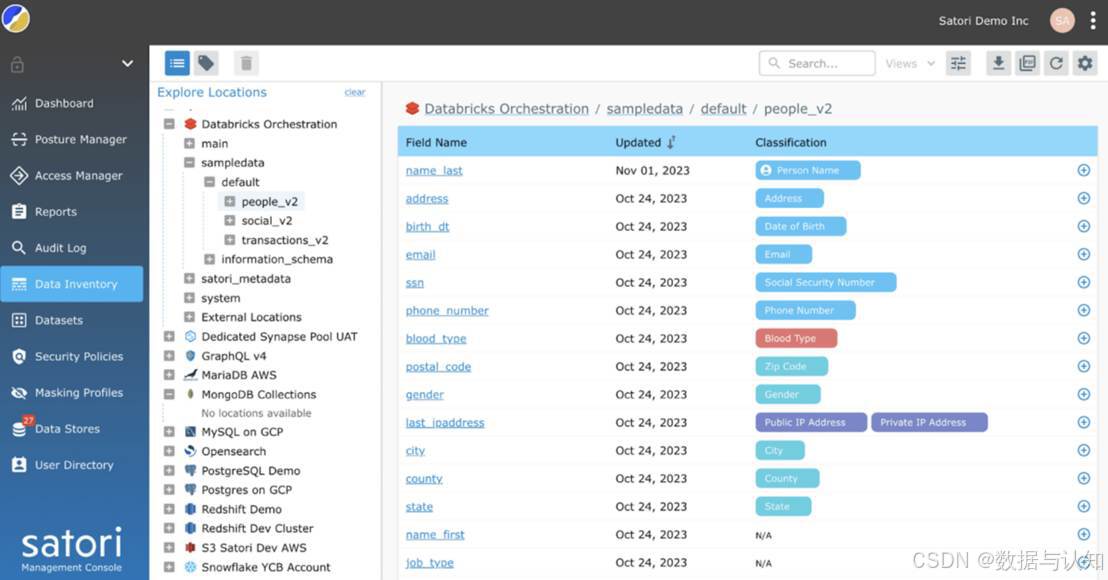
Task: Expand the social_v2 table node
Action: click(230, 220)
